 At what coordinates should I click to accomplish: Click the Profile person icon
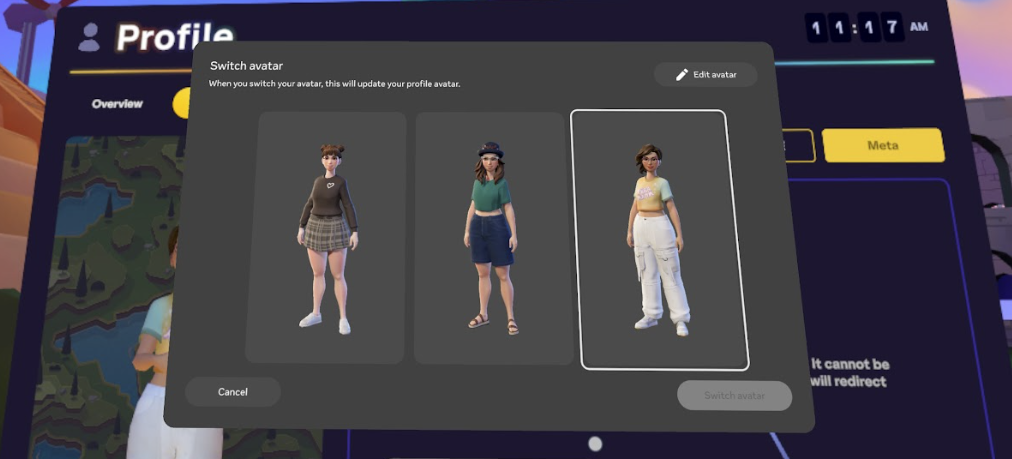tap(90, 38)
